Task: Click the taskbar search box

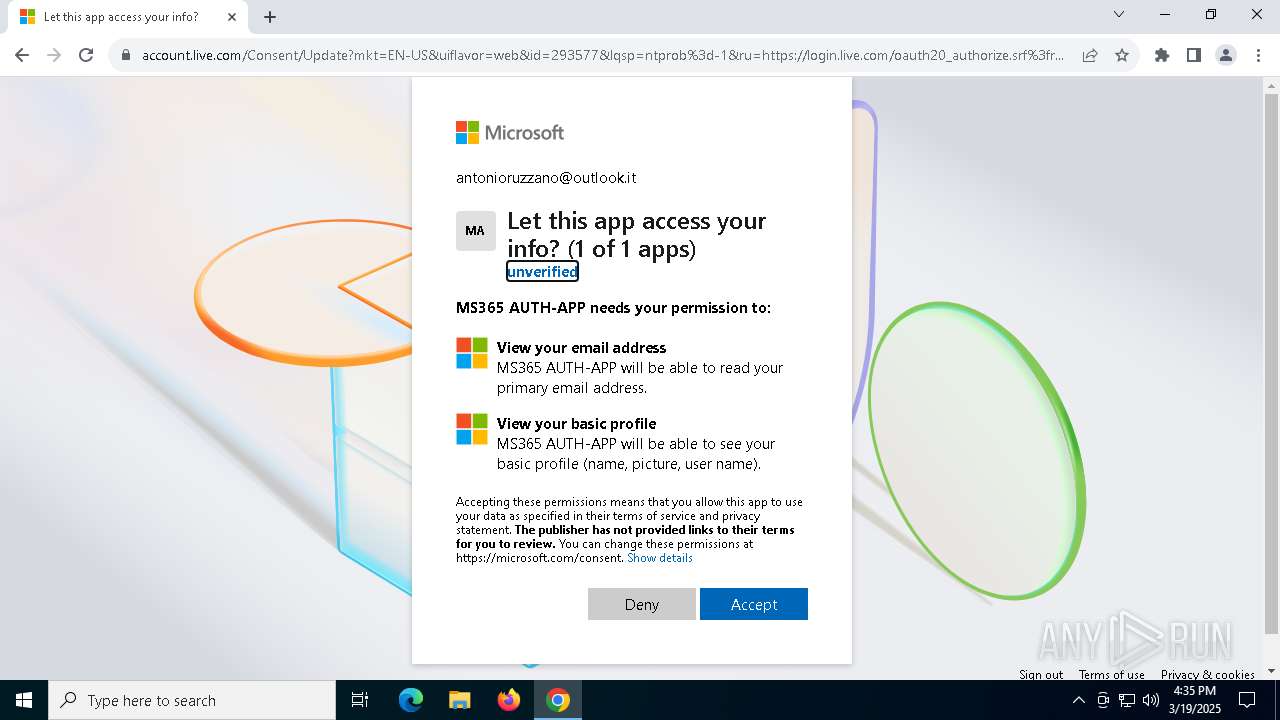Action: [x=192, y=700]
